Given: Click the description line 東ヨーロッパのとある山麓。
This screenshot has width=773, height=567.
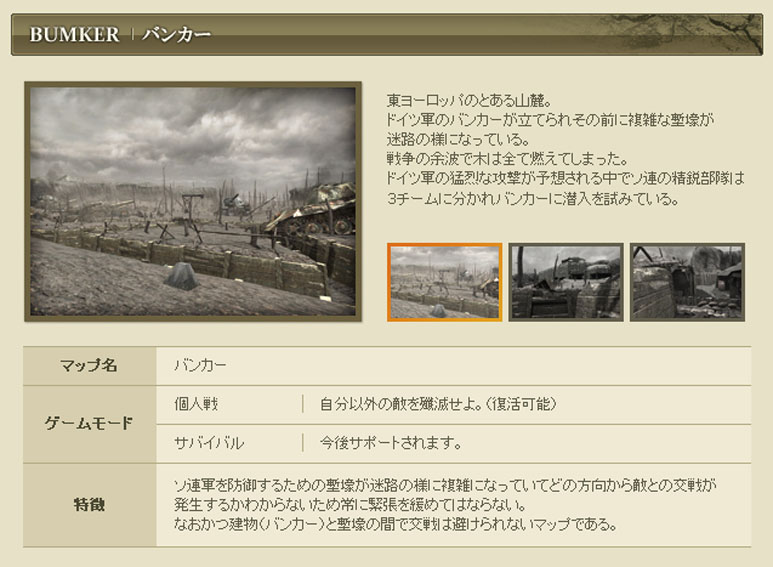Looking at the screenshot, I should coord(469,101).
